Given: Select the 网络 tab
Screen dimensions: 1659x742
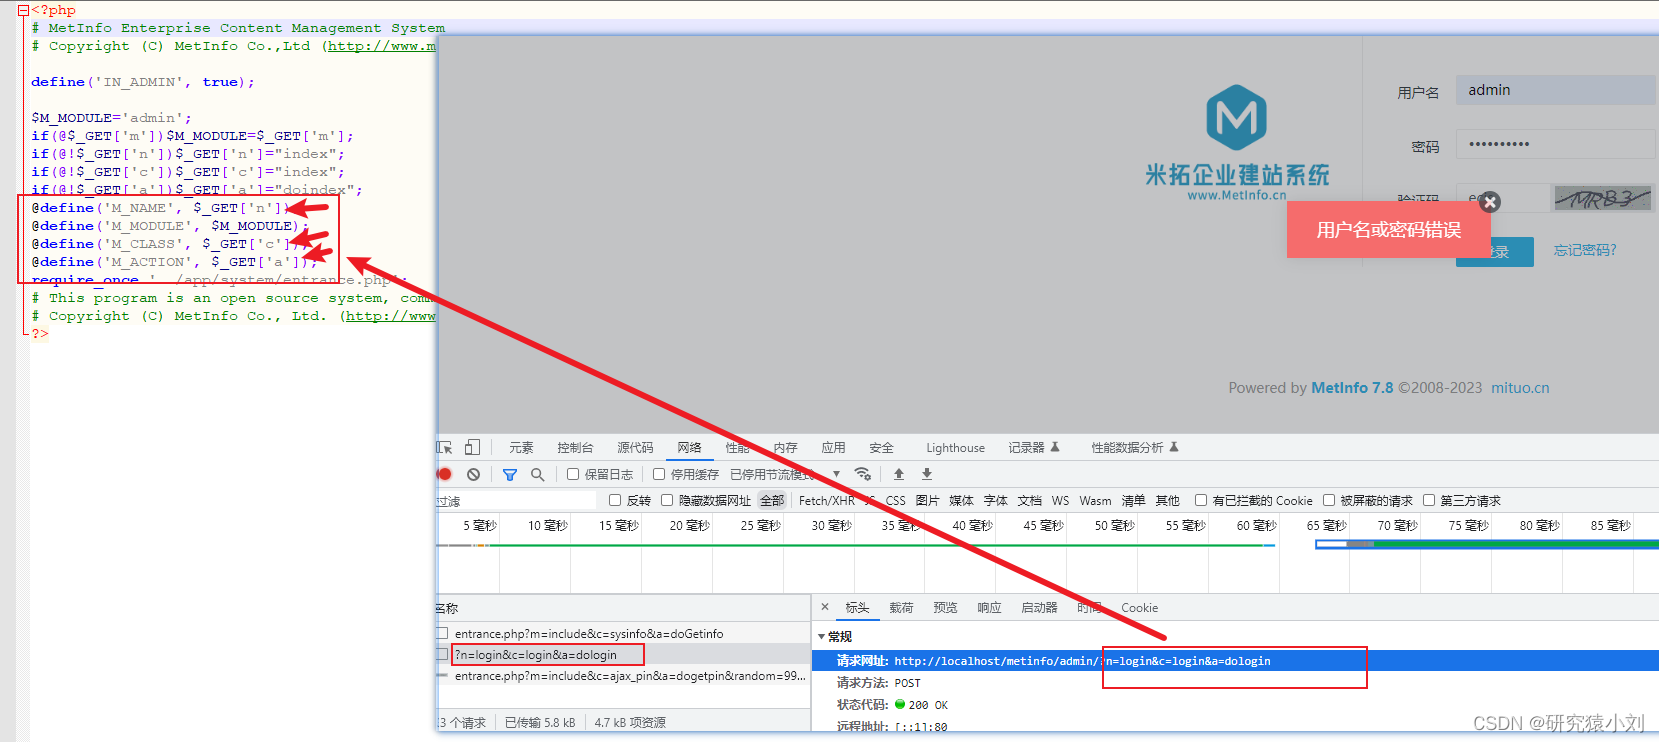Looking at the screenshot, I should [x=689, y=448].
